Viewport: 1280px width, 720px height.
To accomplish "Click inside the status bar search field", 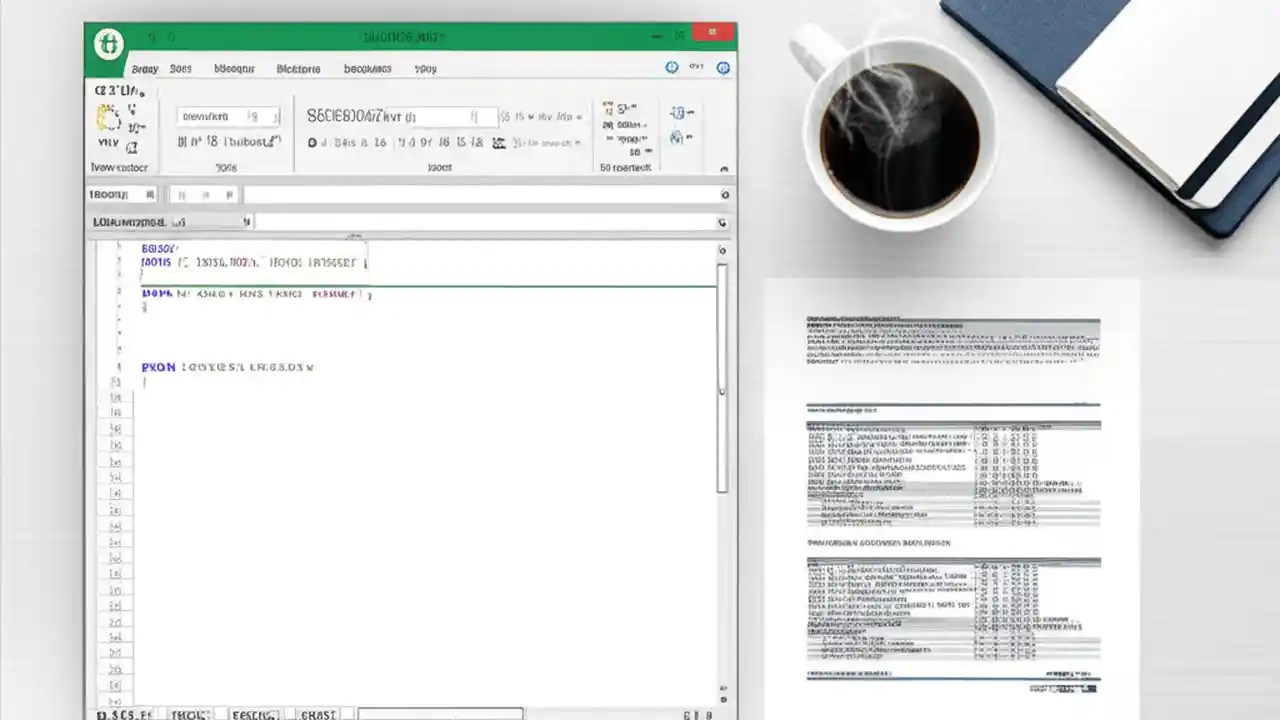I will (x=440, y=712).
